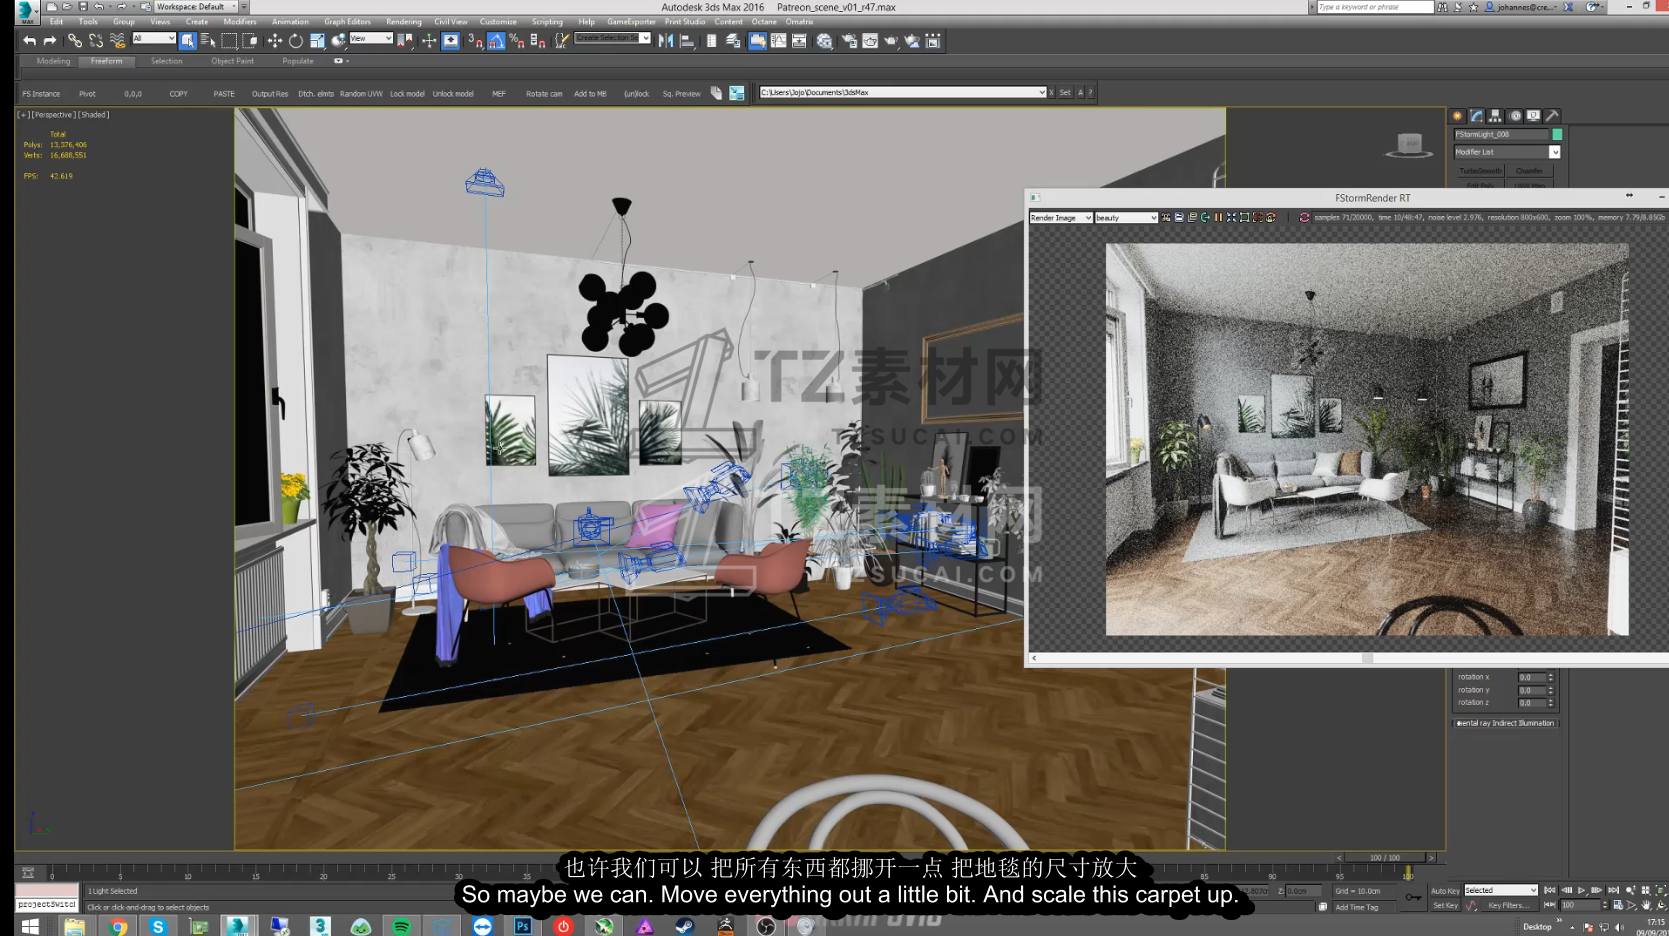Activate Select and Move tool
This screenshot has height=936, width=1669.
274,41
